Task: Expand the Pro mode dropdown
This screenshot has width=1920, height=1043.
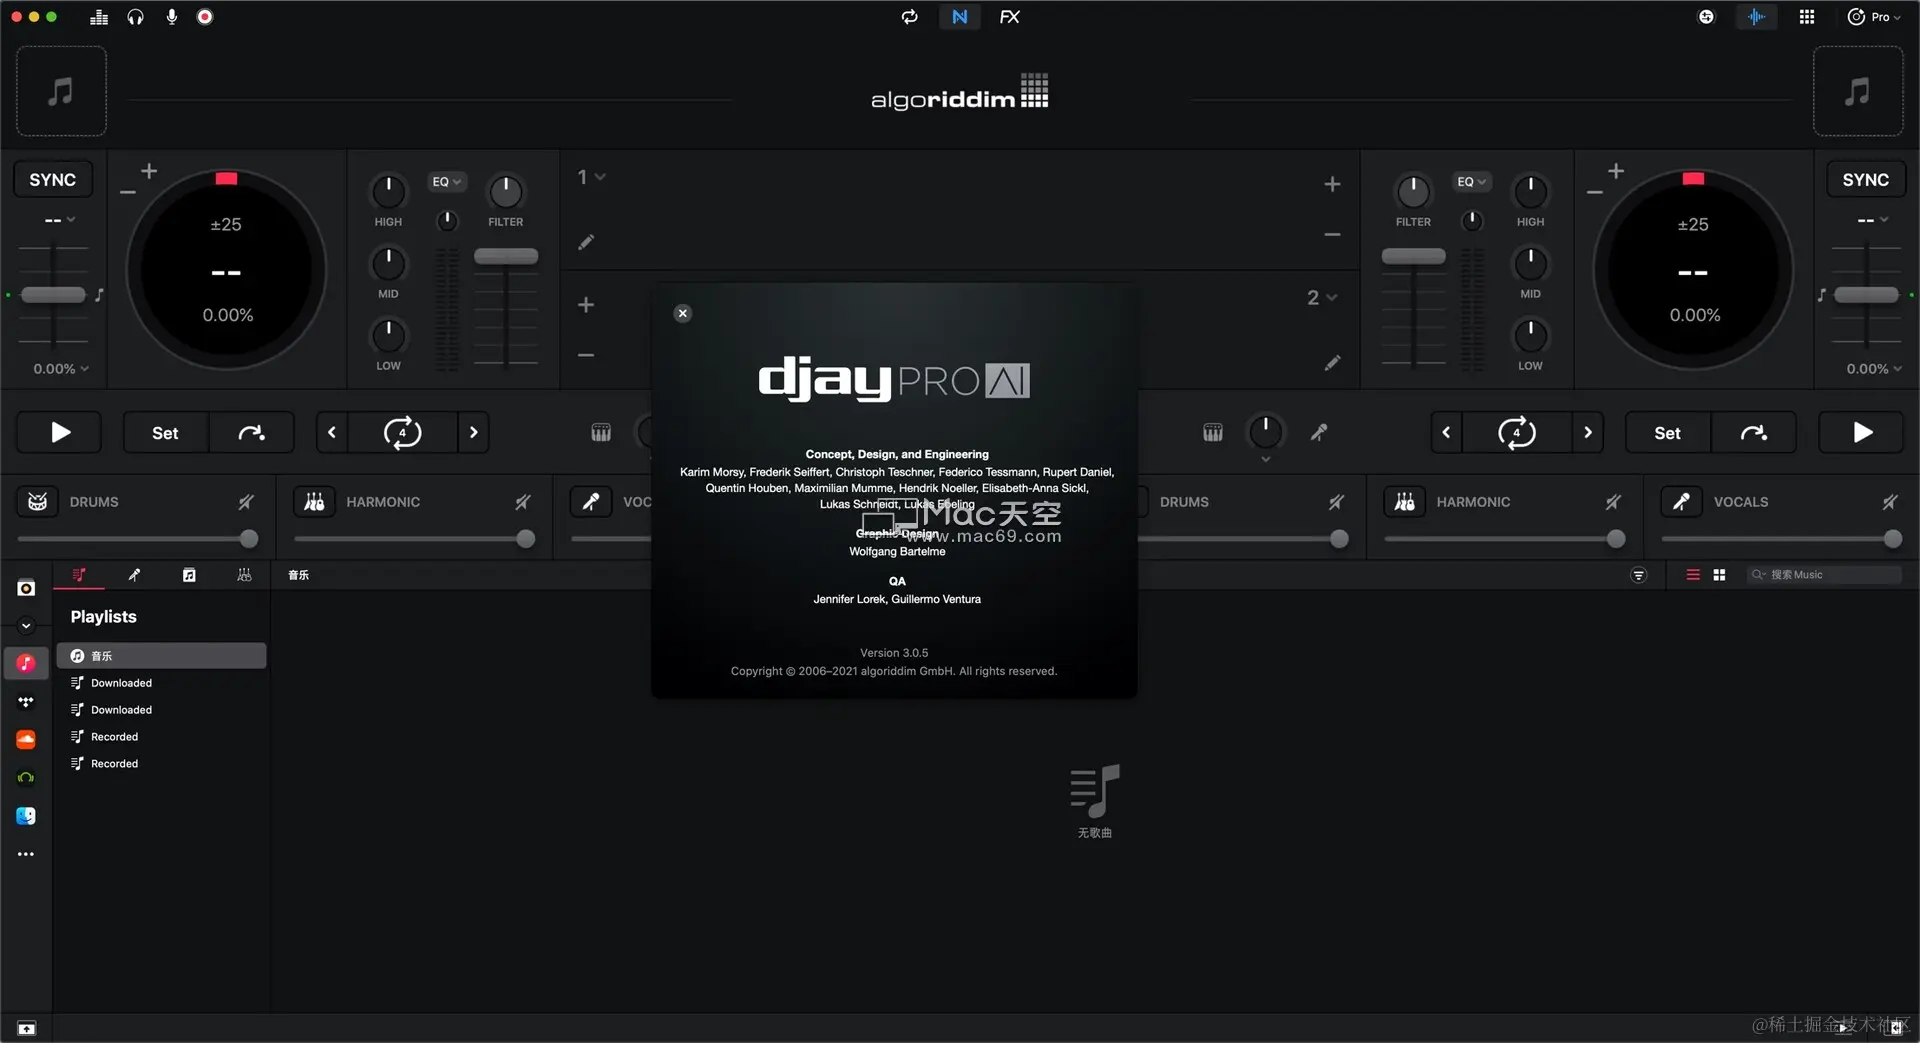Action: (x=1874, y=17)
